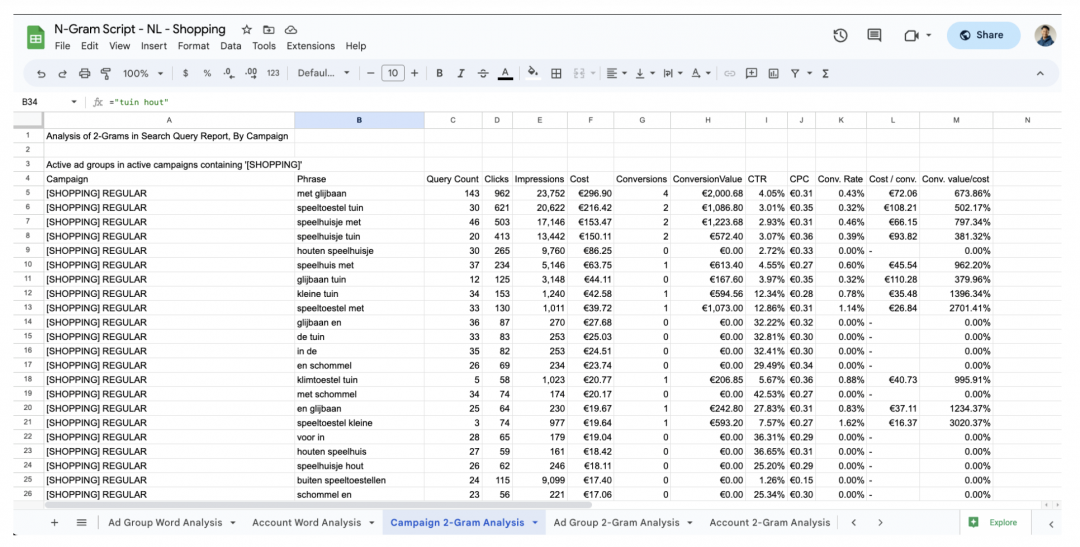Open the vertical align dropdown
This screenshot has width=1080, height=547.
[x=644, y=74]
